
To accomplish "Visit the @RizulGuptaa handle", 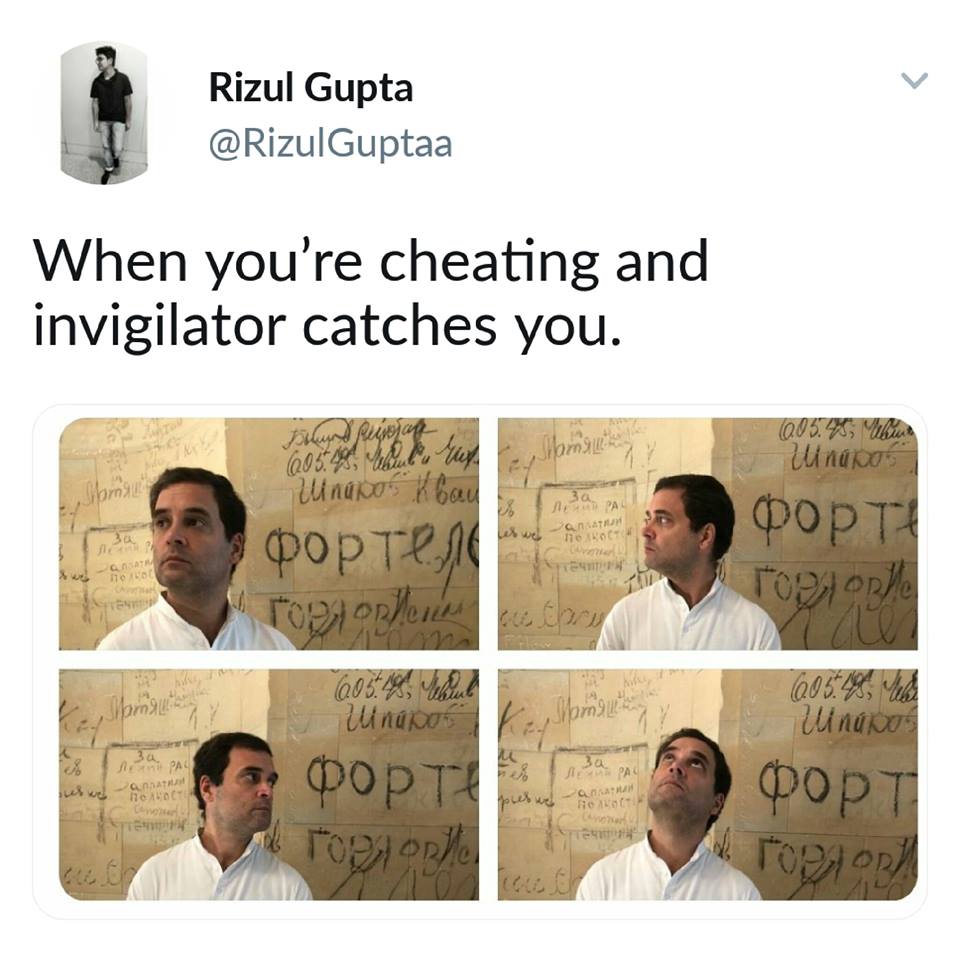I will click(x=331, y=144).
